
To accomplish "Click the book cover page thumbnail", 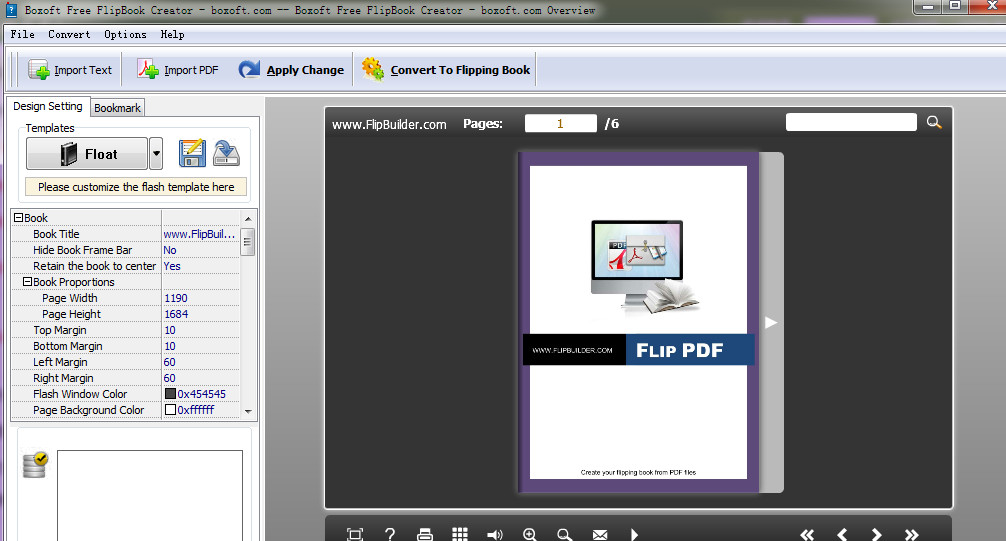I will 638,322.
